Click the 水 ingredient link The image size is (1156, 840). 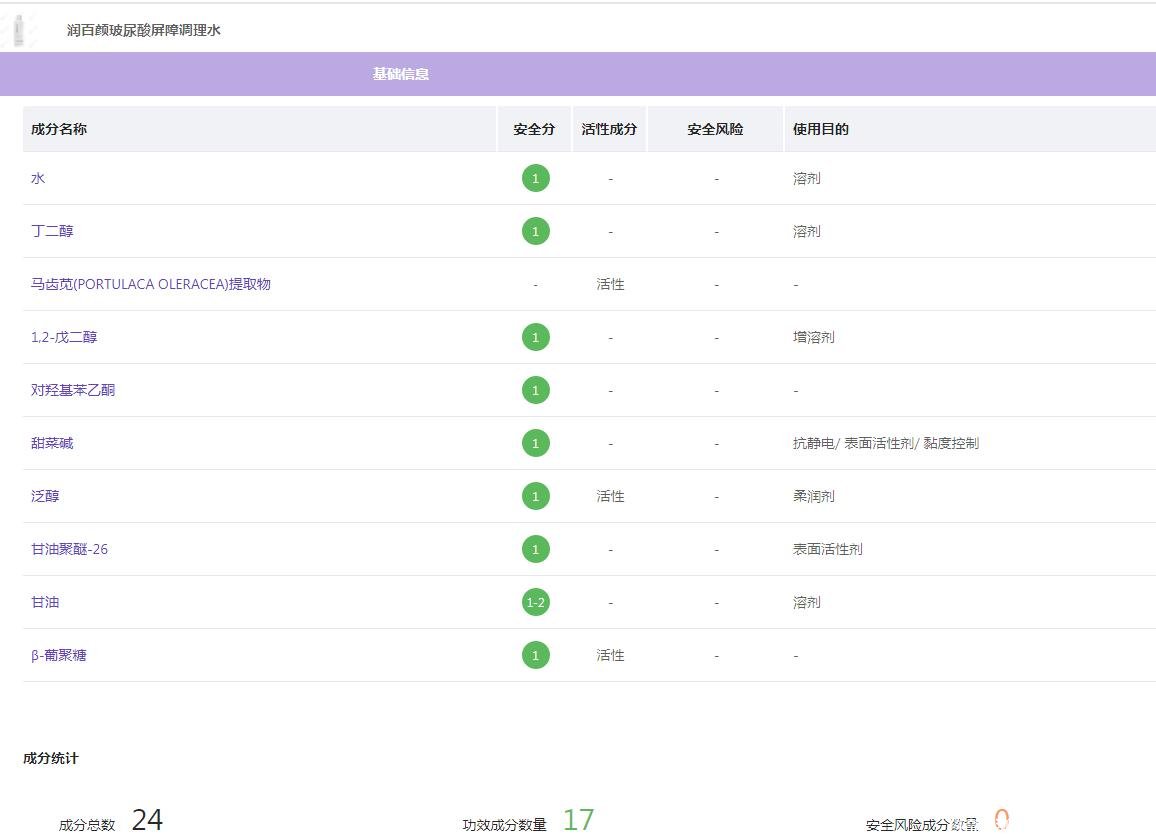point(38,178)
